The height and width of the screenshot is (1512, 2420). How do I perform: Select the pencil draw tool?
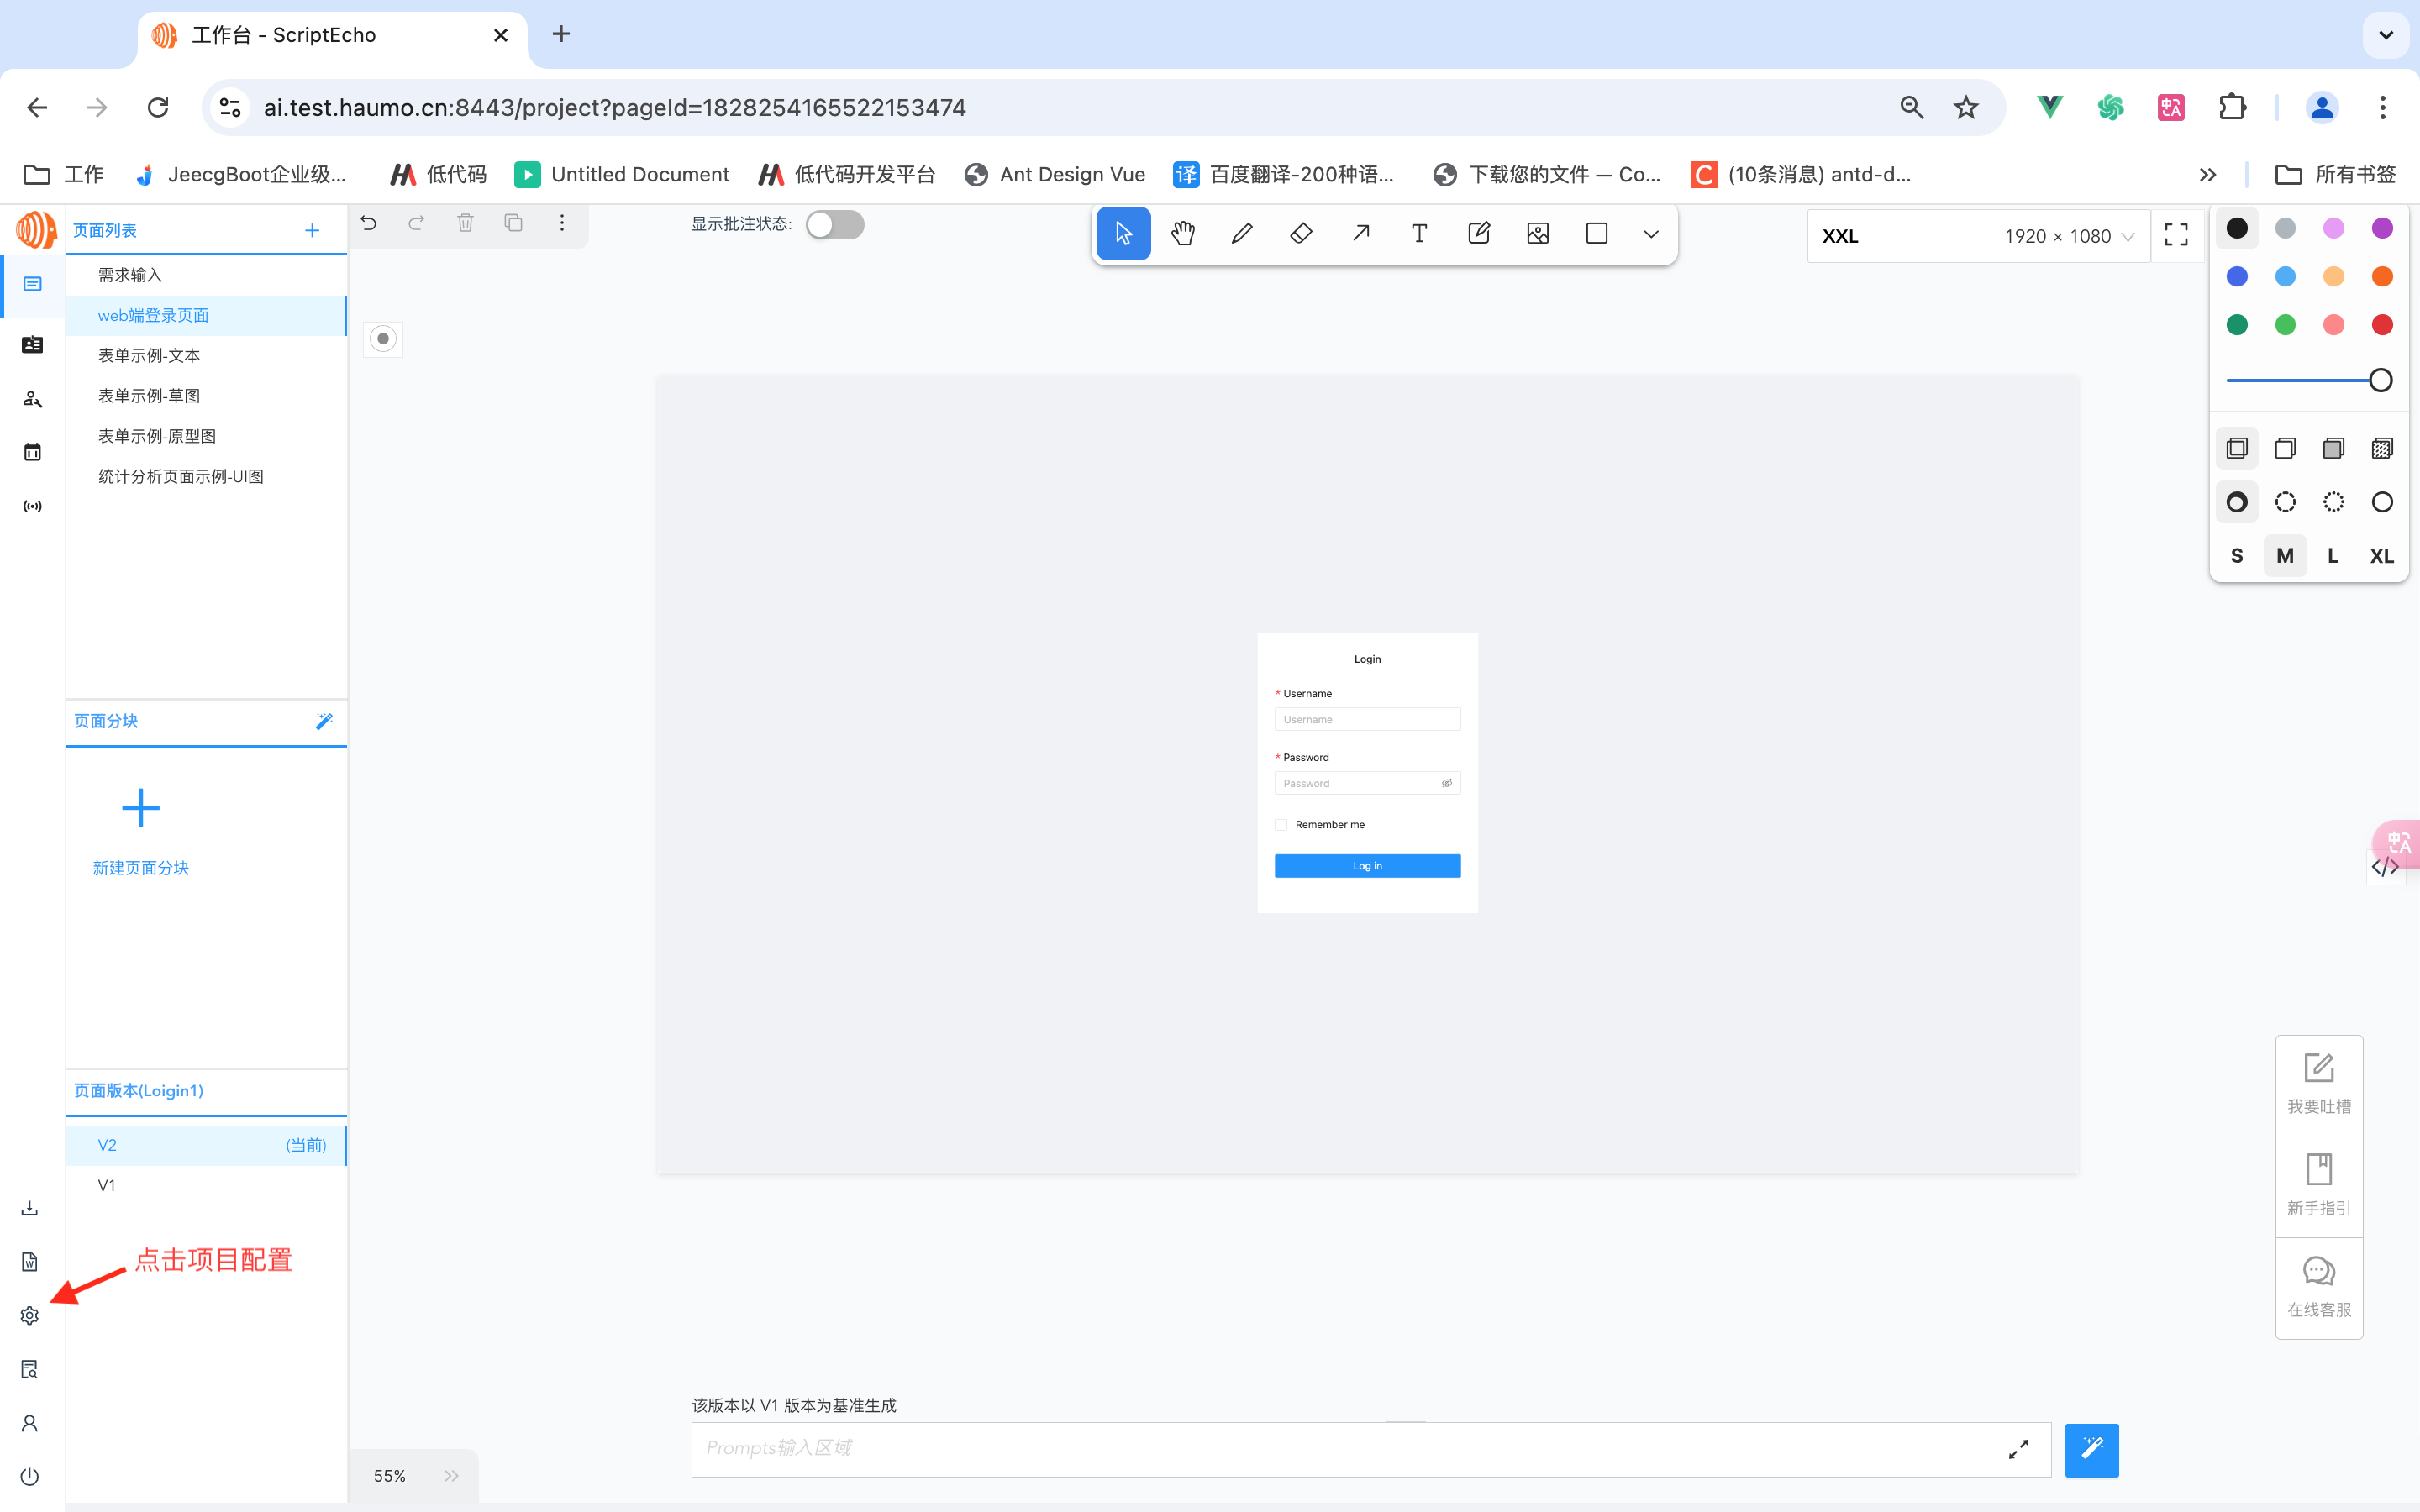tap(1242, 234)
